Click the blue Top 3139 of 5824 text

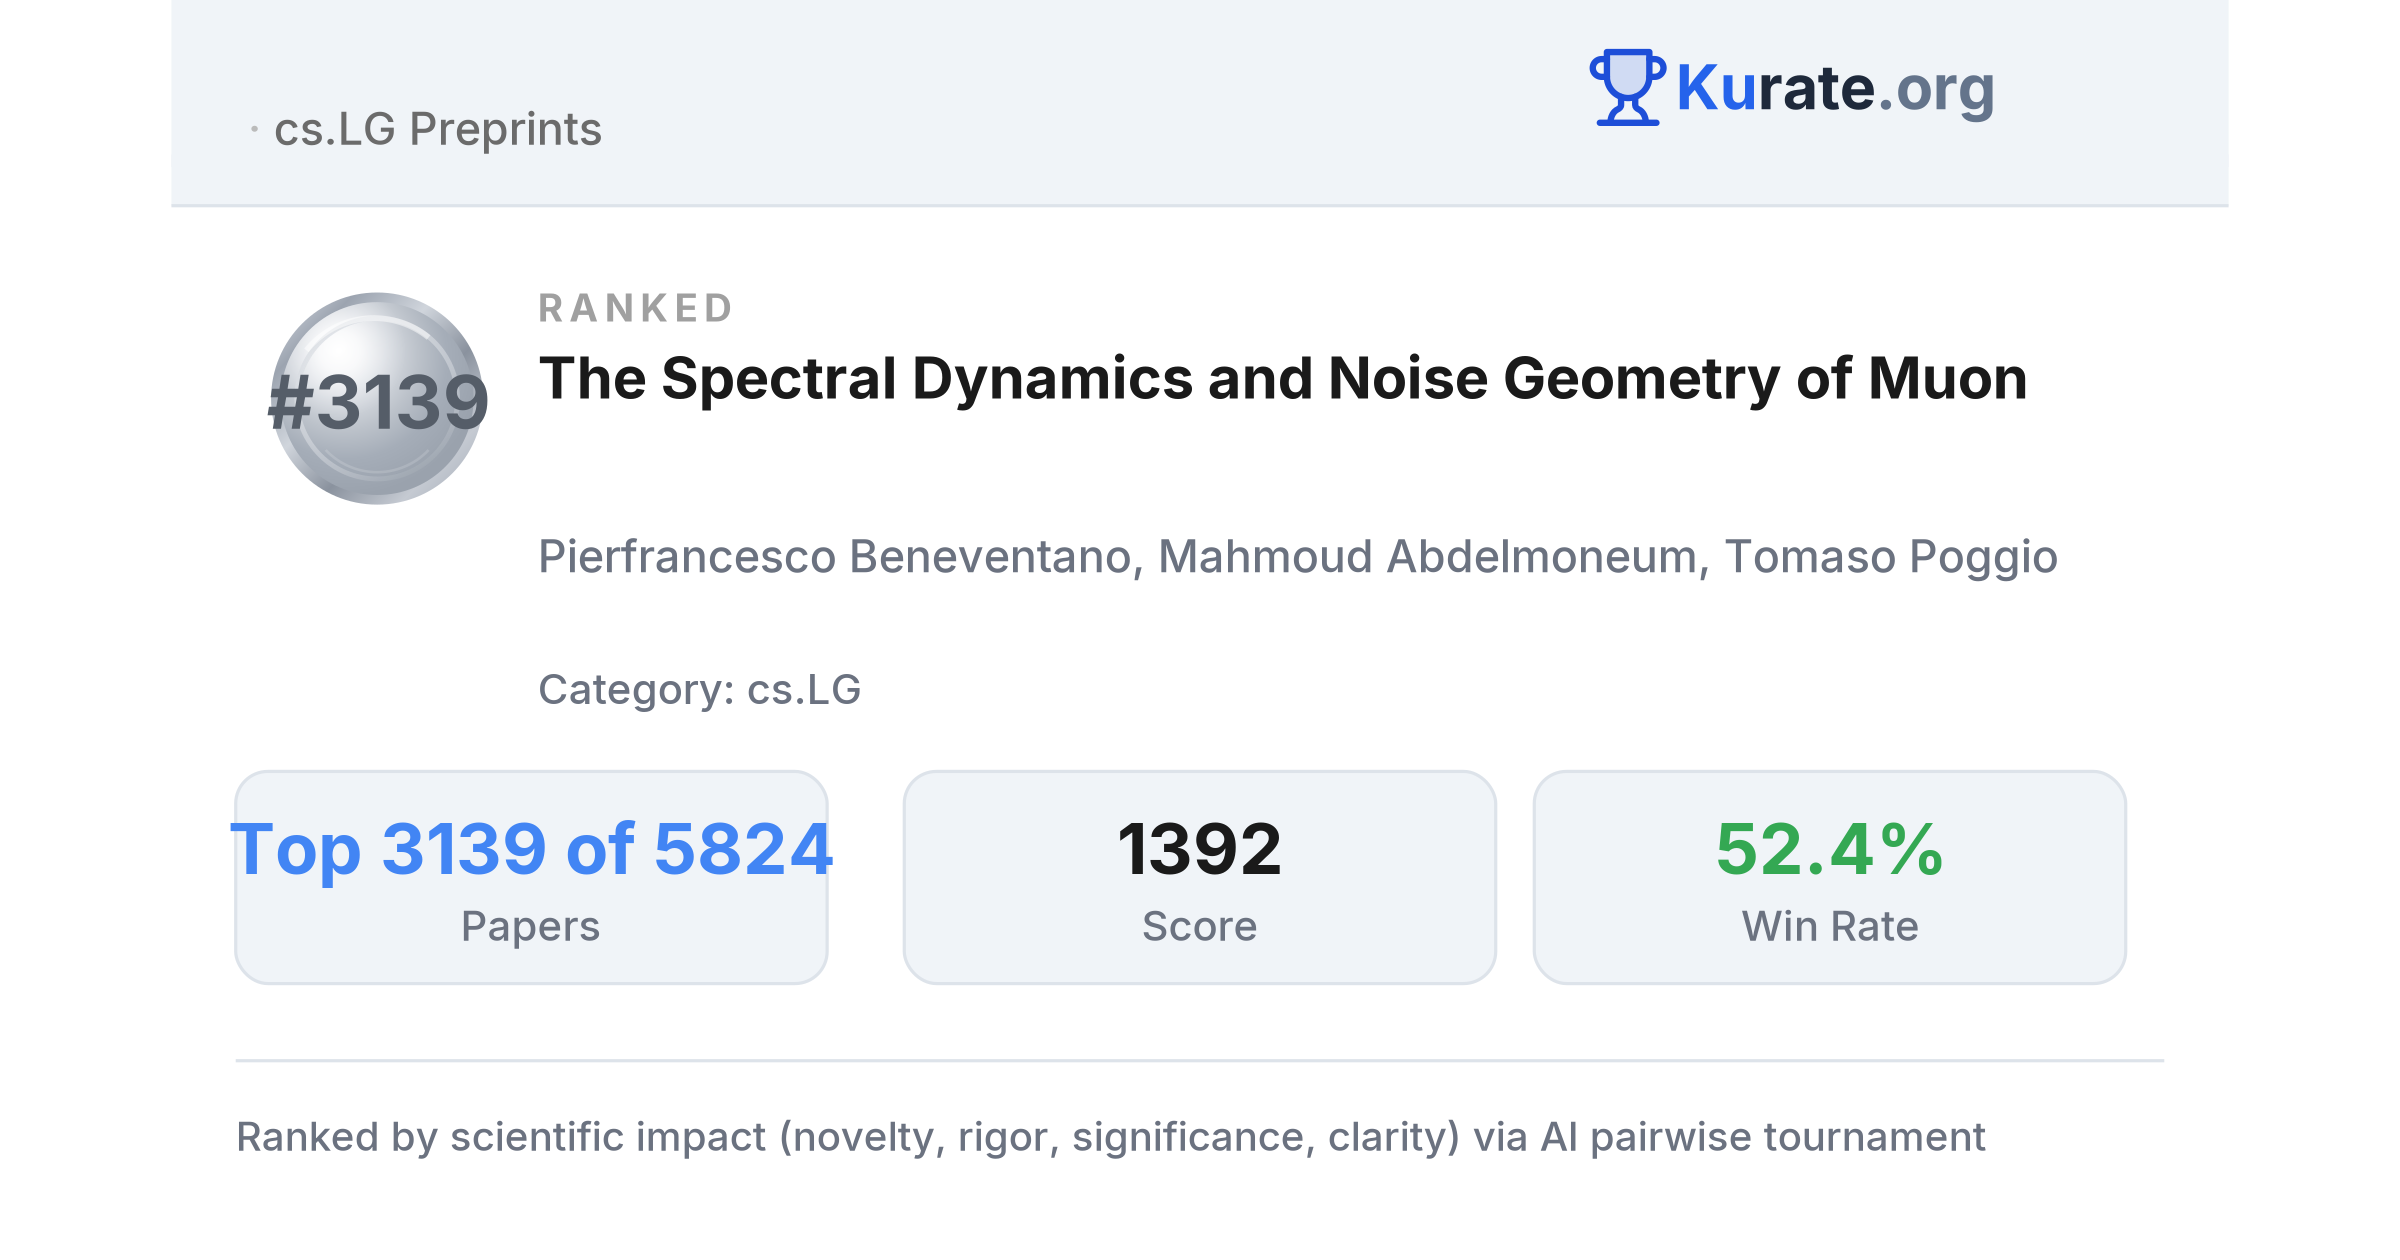[x=531, y=849]
